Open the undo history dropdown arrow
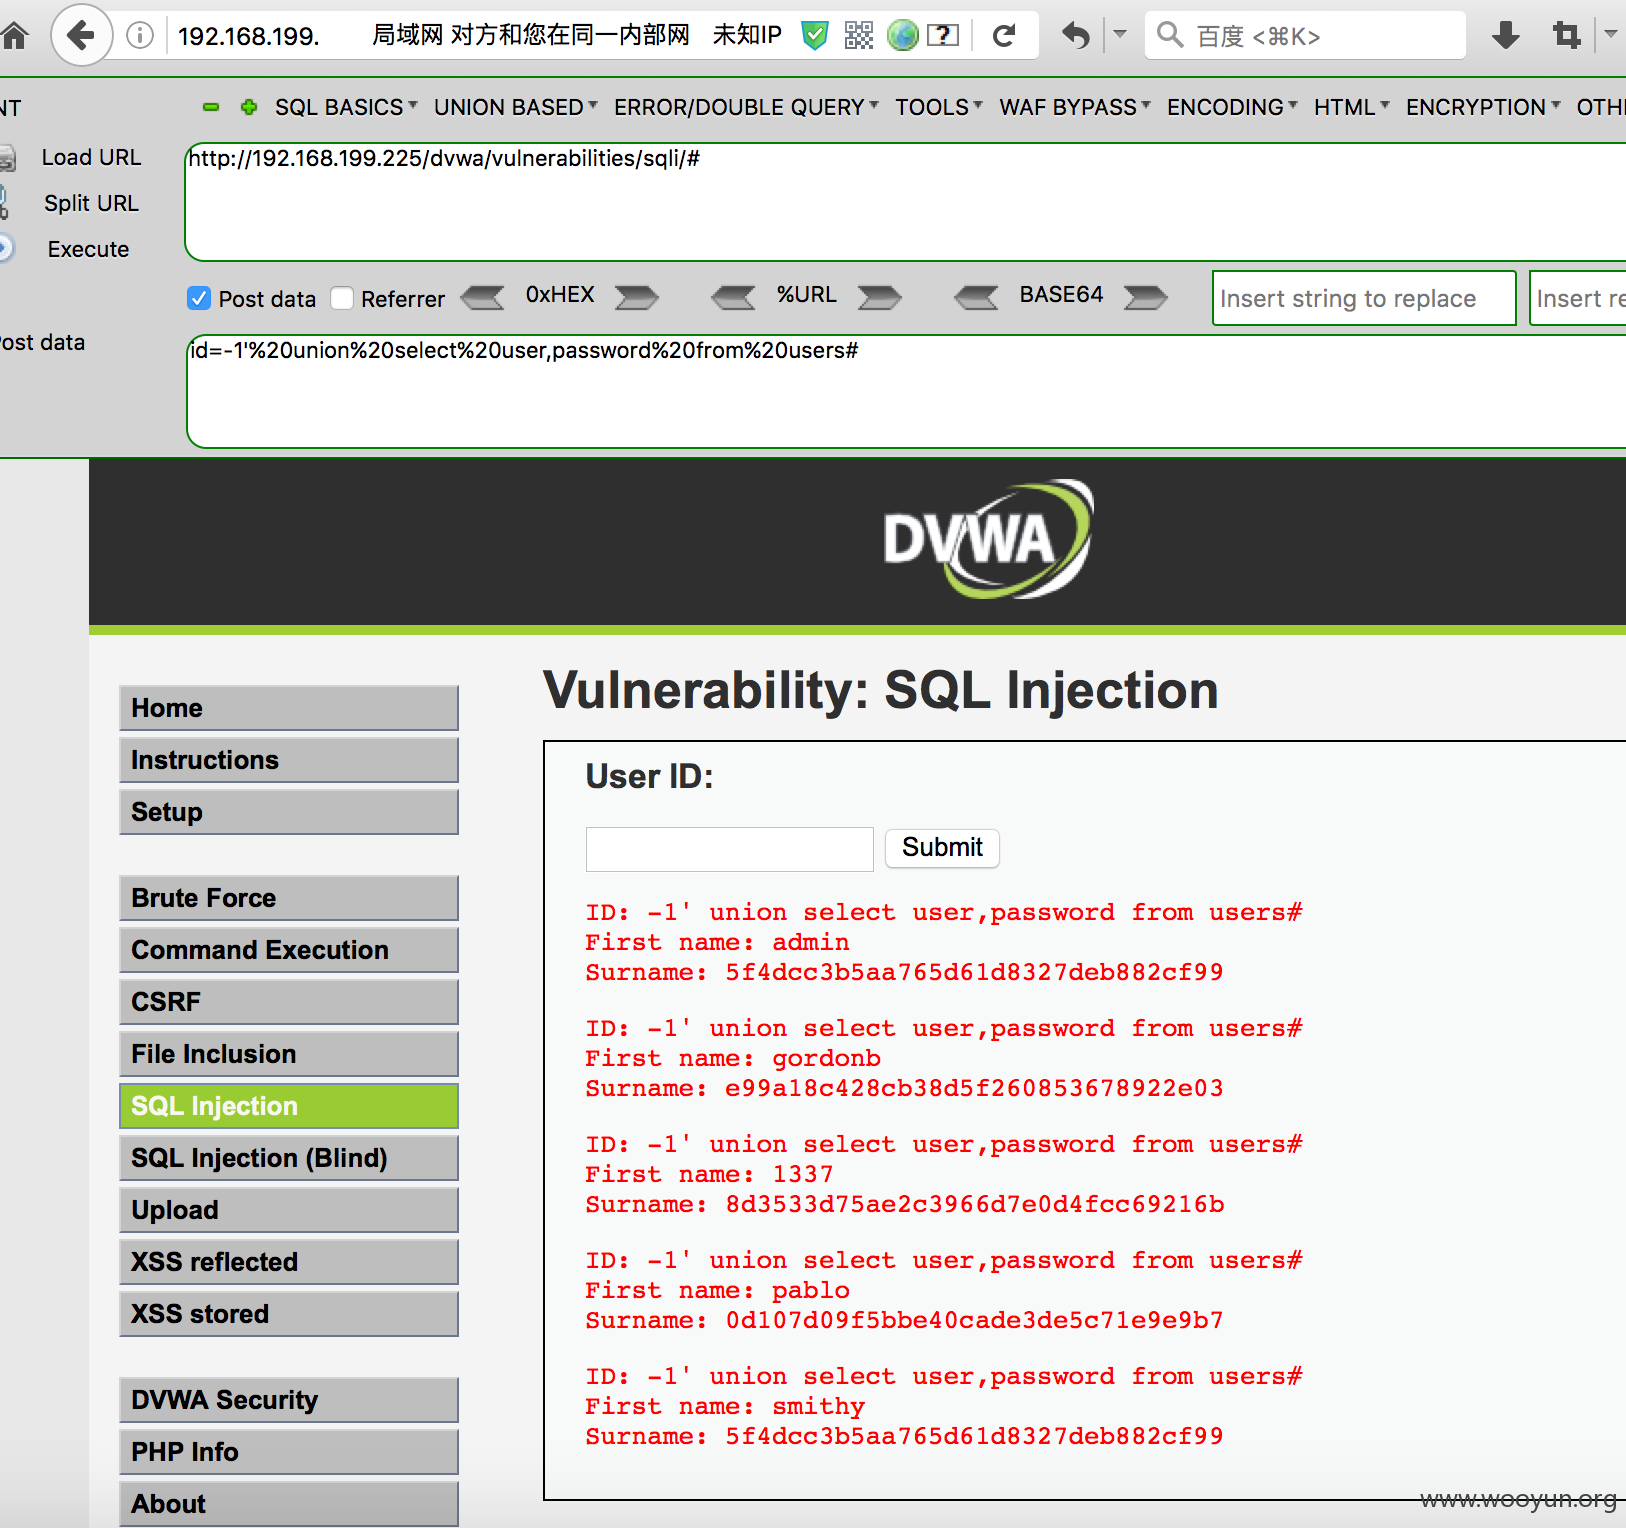1626x1528 pixels. click(x=1120, y=35)
